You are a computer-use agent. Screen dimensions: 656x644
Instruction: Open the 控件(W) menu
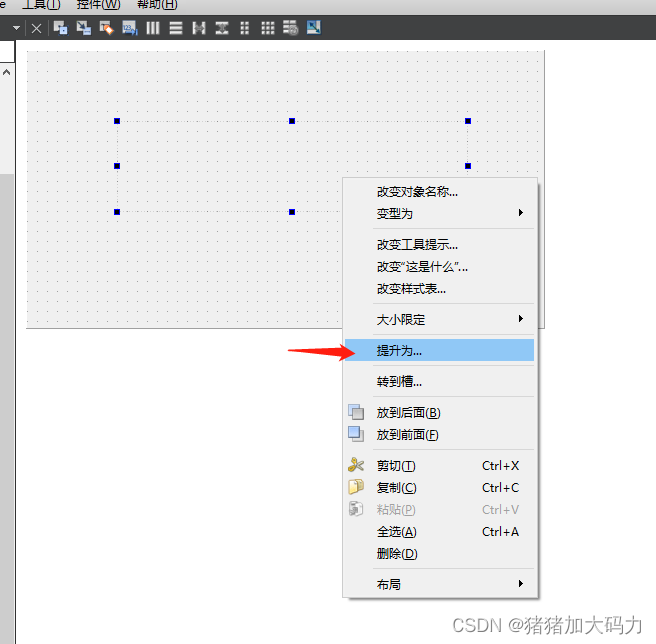(98, 4)
